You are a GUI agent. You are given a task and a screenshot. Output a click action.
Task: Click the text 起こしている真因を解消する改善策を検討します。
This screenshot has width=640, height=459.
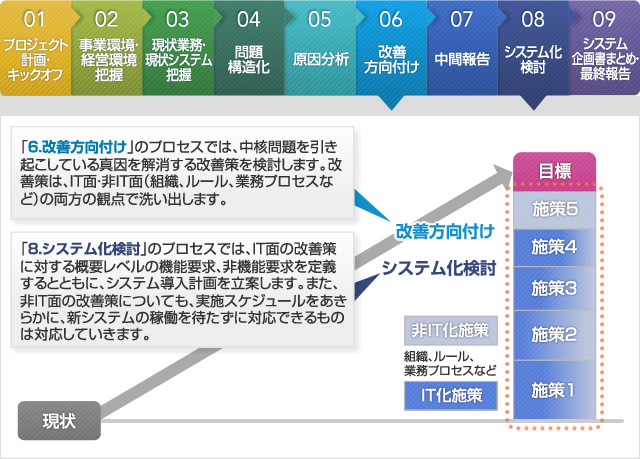(174, 164)
